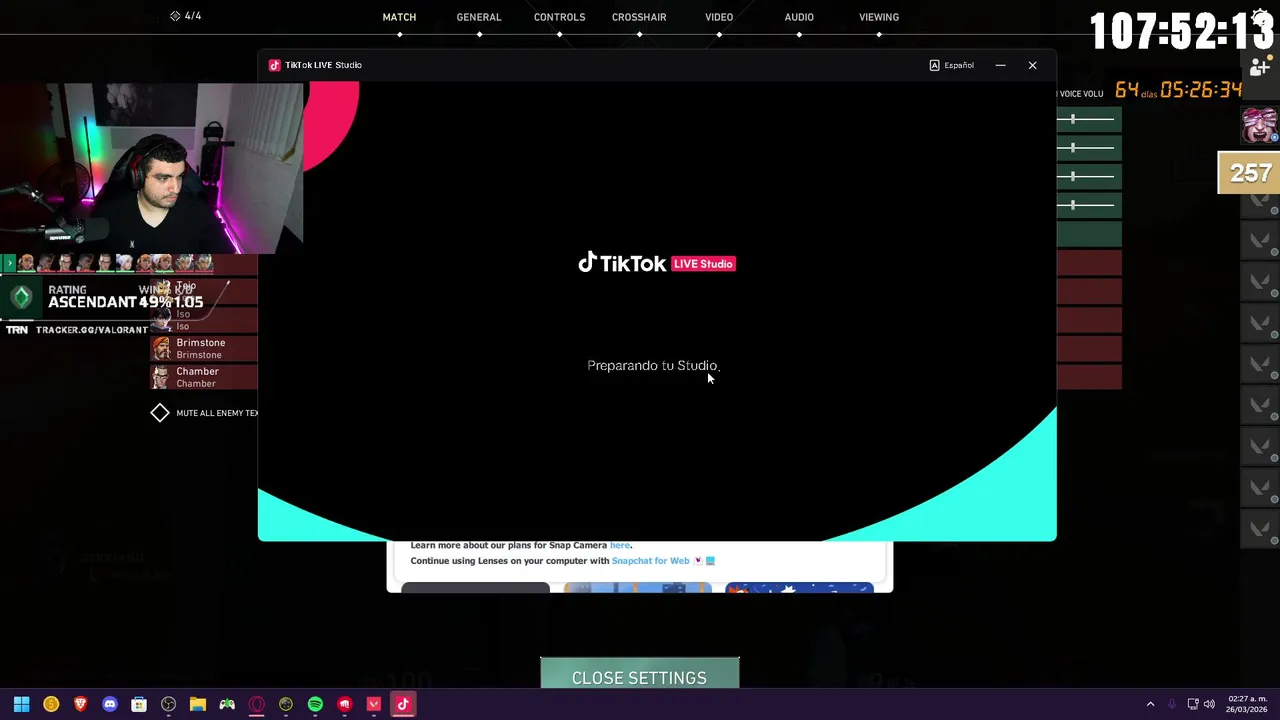Viewport: 1280px width, 720px height.
Task: Switch to Opera GX in the taskbar
Action: coord(256,704)
